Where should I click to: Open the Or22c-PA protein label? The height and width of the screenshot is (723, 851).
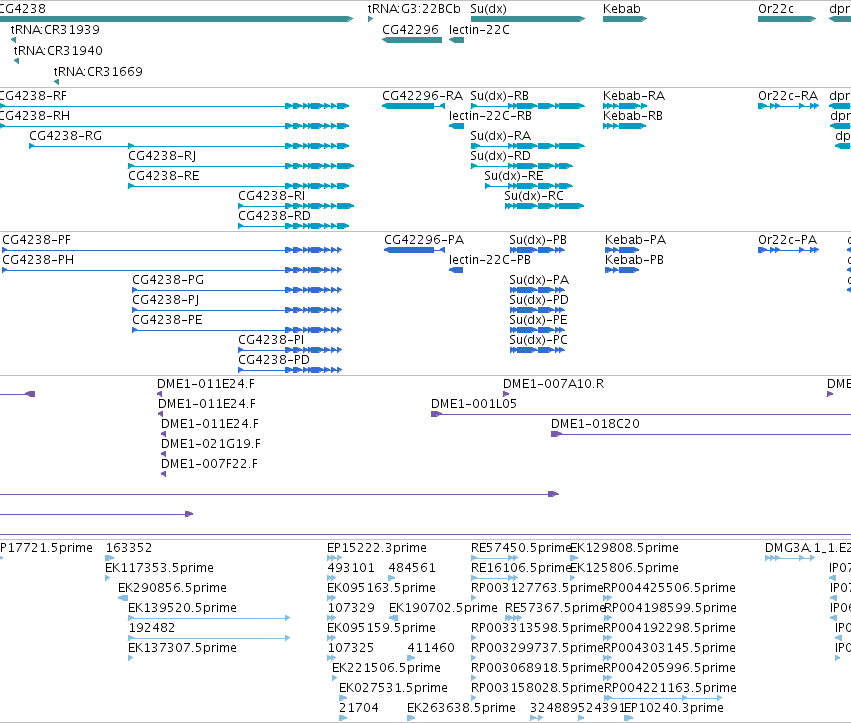click(788, 240)
